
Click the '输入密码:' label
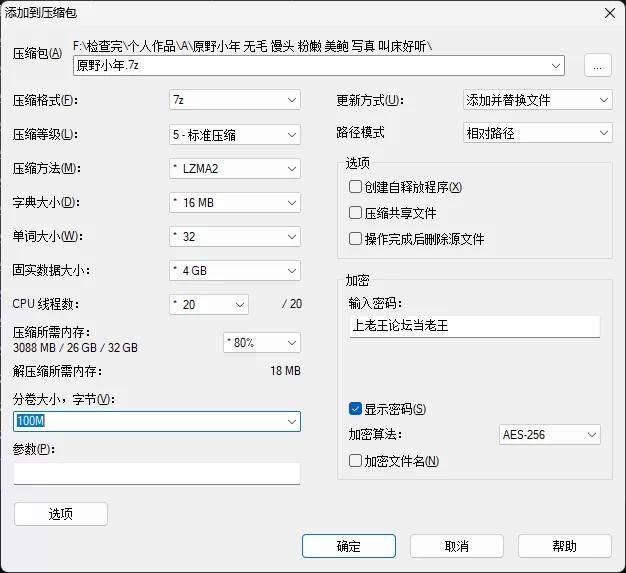click(x=374, y=303)
